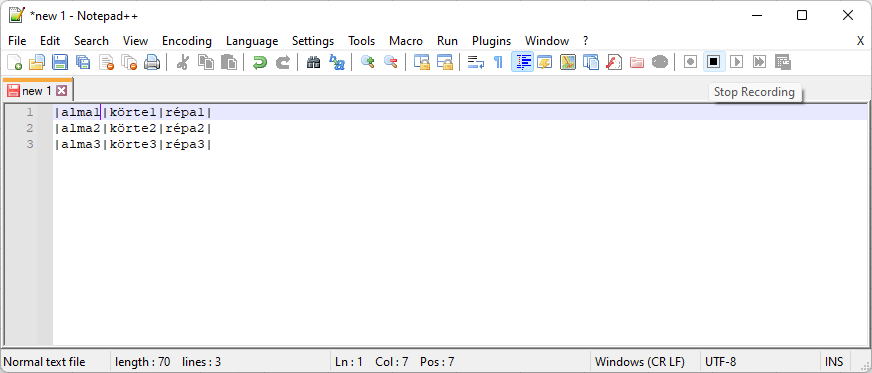This screenshot has width=872, height=373.
Task: Close the current document via toolbar icon
Action: pos(106,62)
